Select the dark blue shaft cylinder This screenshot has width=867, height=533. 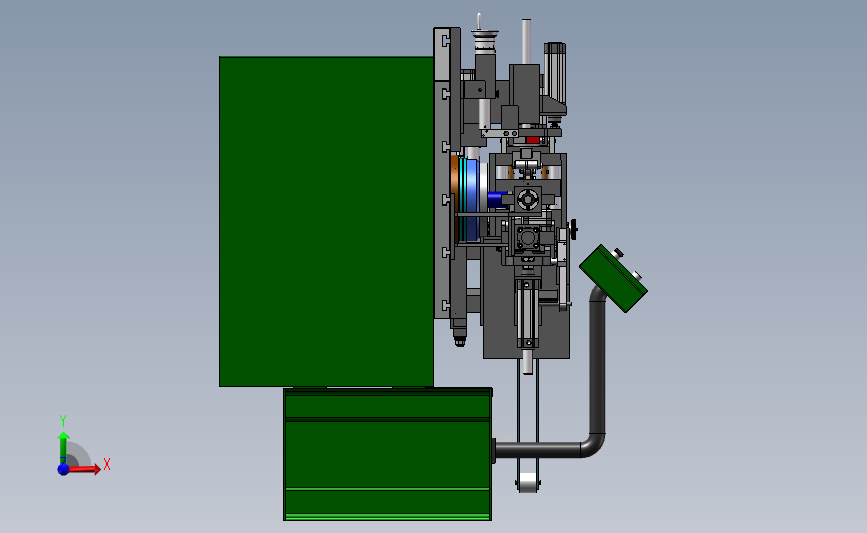tap(498, 199)
